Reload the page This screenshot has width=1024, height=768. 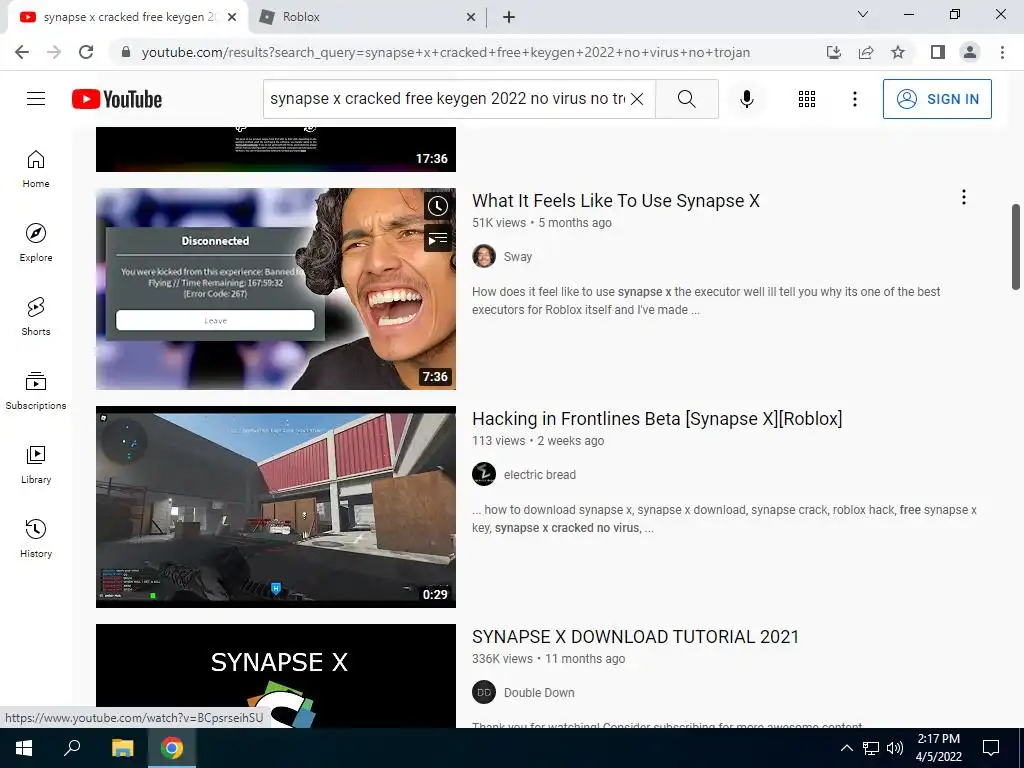[x=86, y=52]
